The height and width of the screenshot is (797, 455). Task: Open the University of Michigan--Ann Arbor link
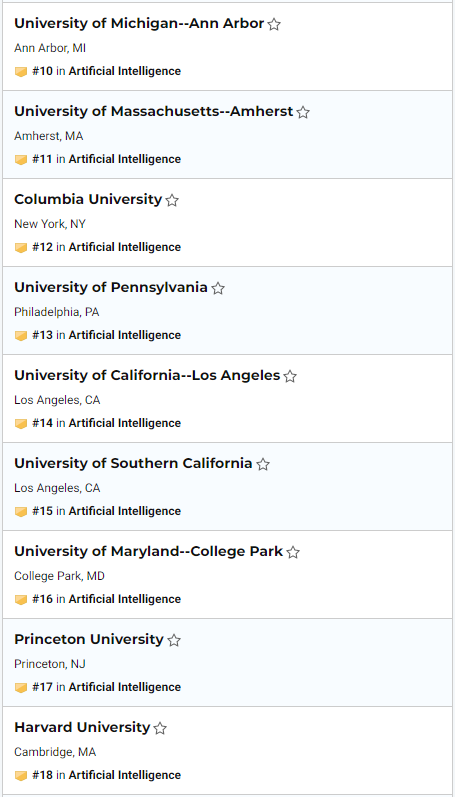click(x=139, y=23)
